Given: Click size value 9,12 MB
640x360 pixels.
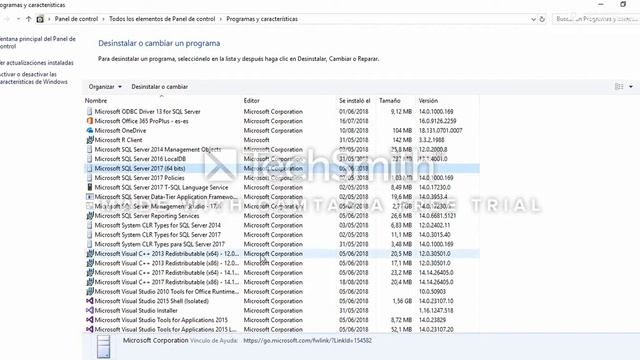Looking at the screenshot, I should click(401, 111).
